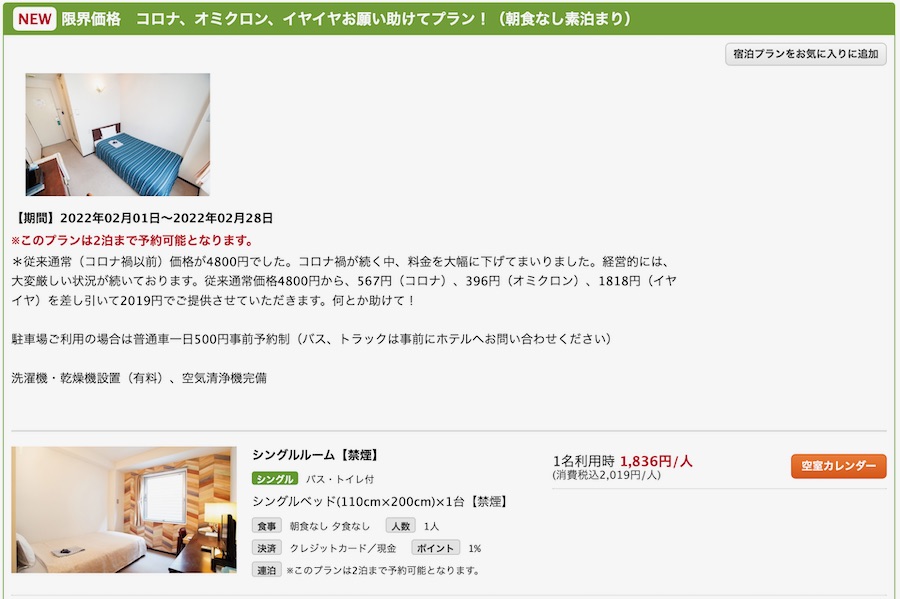Screen dimensions: 900x599
Task: Click the ポイント points label tag
Action: pos(435,548)
